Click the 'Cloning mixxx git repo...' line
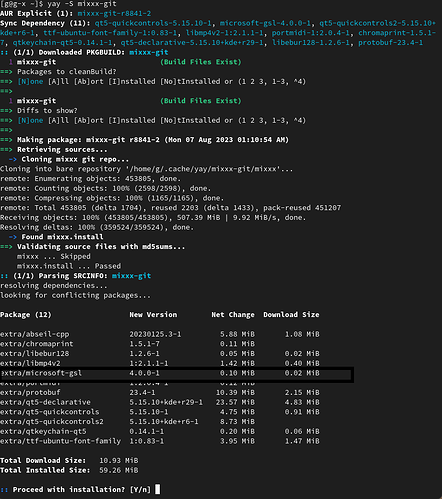Viewport: 442px width, 499px height. [75, 159]
